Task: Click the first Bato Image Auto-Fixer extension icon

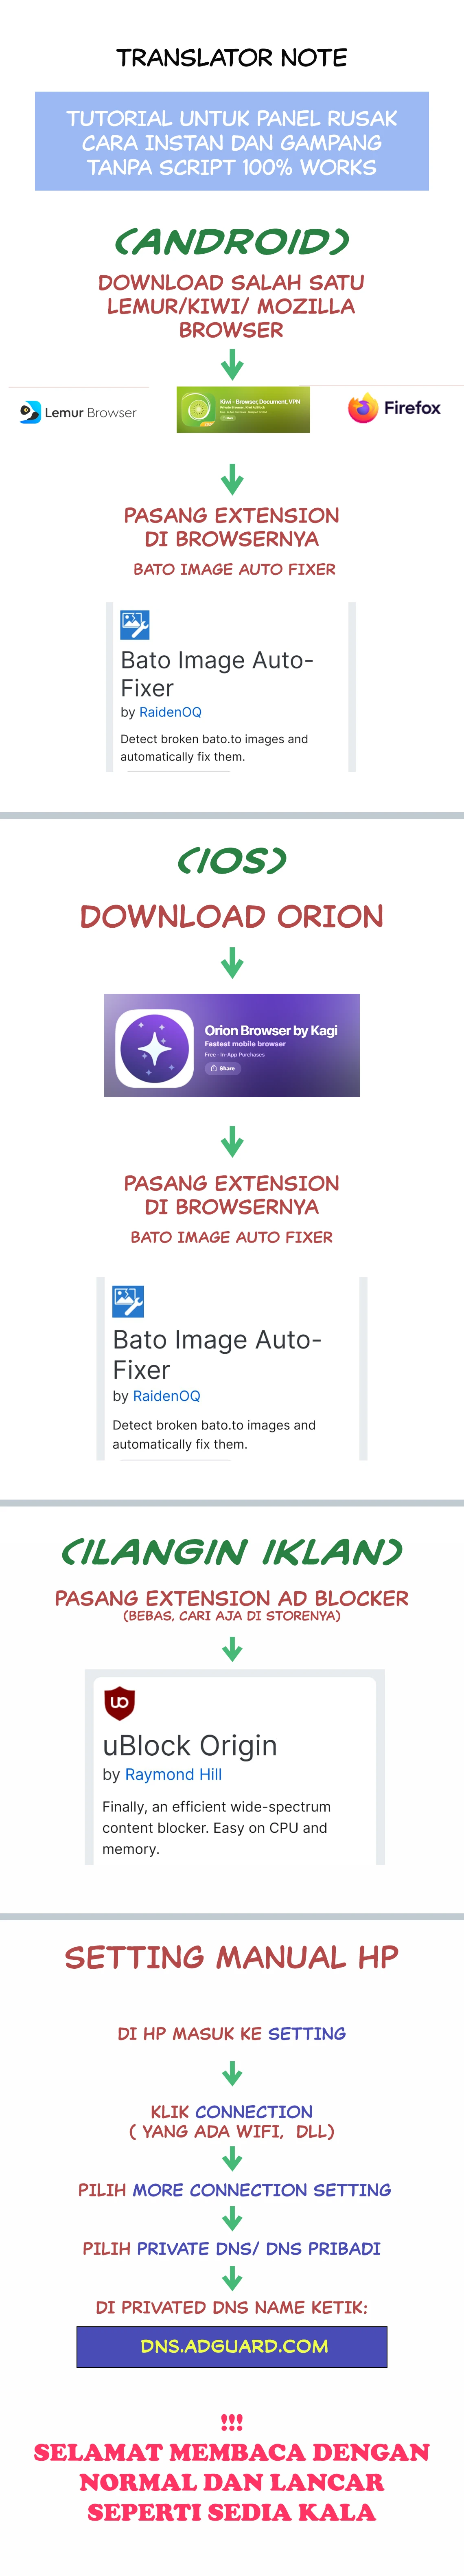Action: coord(135,625)
